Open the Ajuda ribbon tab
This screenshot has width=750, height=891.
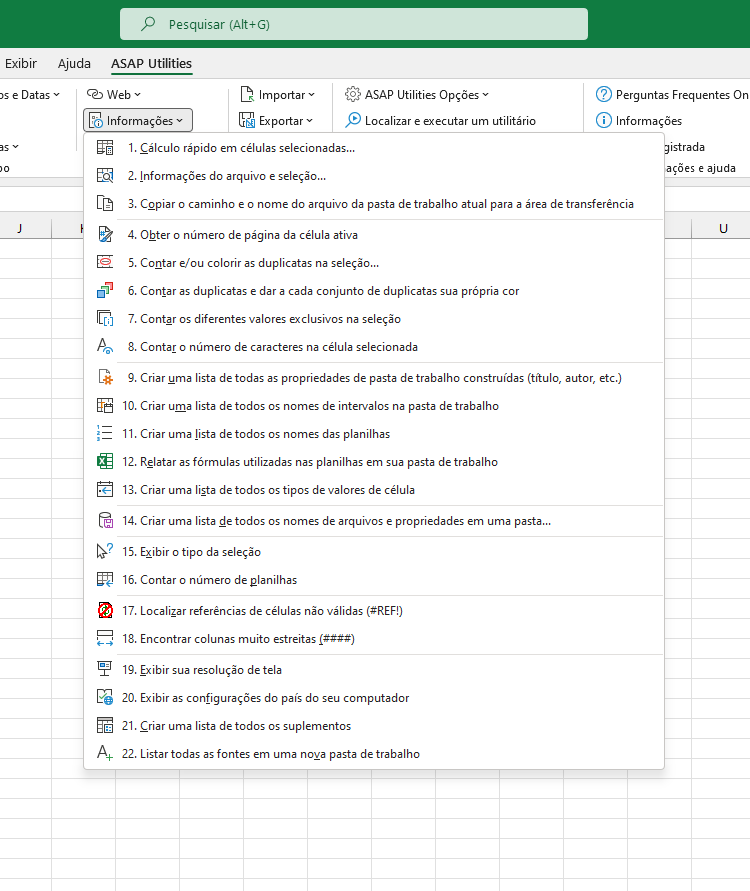click(74, 64)
